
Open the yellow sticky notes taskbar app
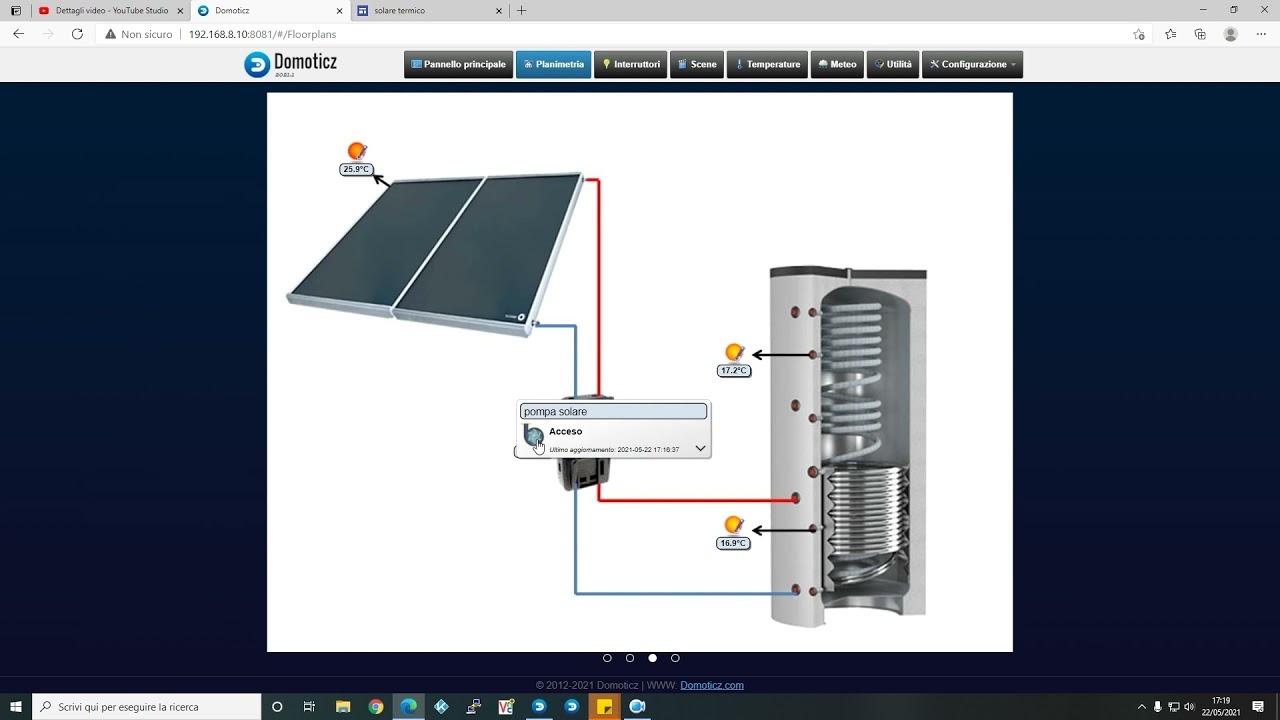(605, 707)
